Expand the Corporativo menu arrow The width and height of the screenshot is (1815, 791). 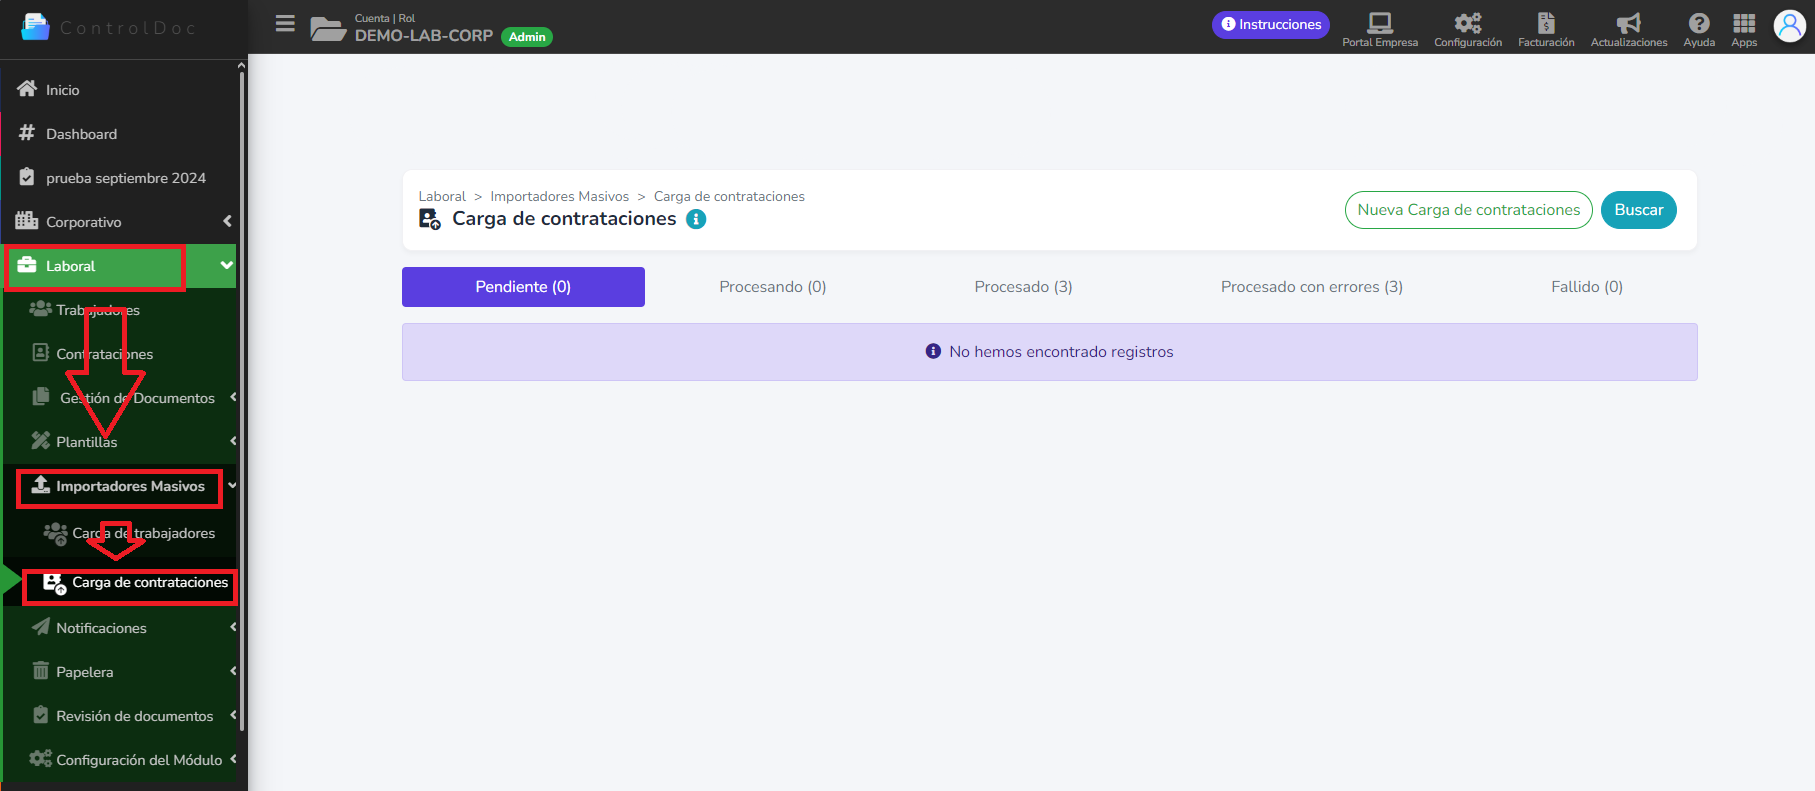[x=227, y=221]
